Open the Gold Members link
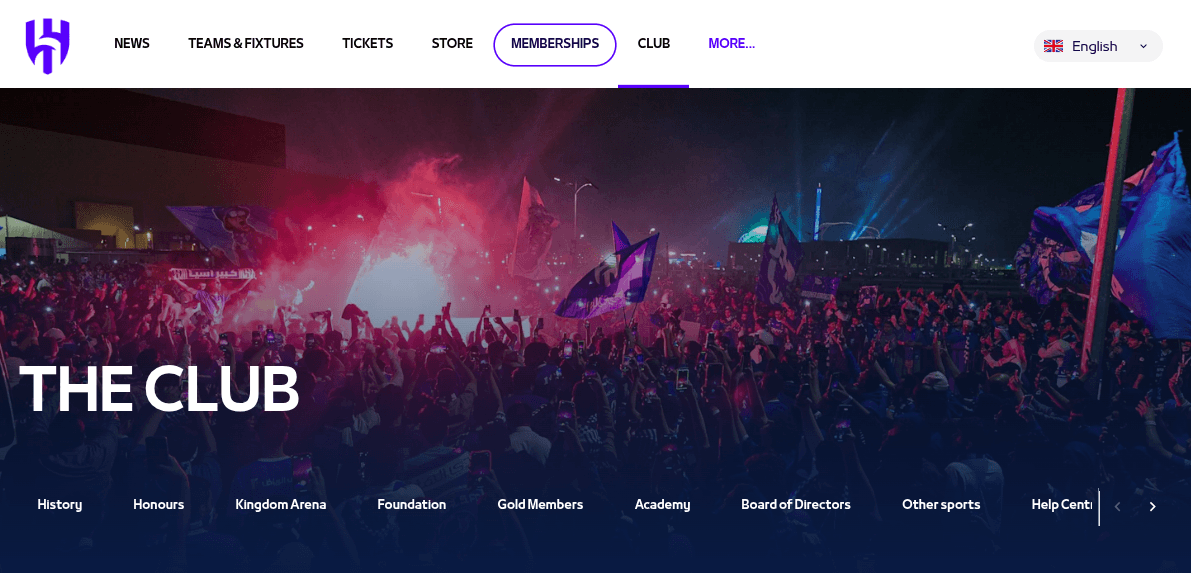This screenshot has height=573, width=1191. 540,505
